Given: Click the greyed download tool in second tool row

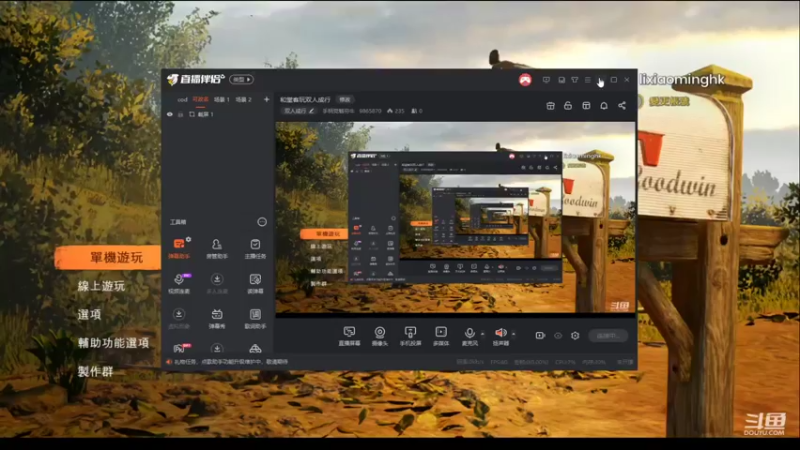Looking at the screenshot, I should (217, 283).
